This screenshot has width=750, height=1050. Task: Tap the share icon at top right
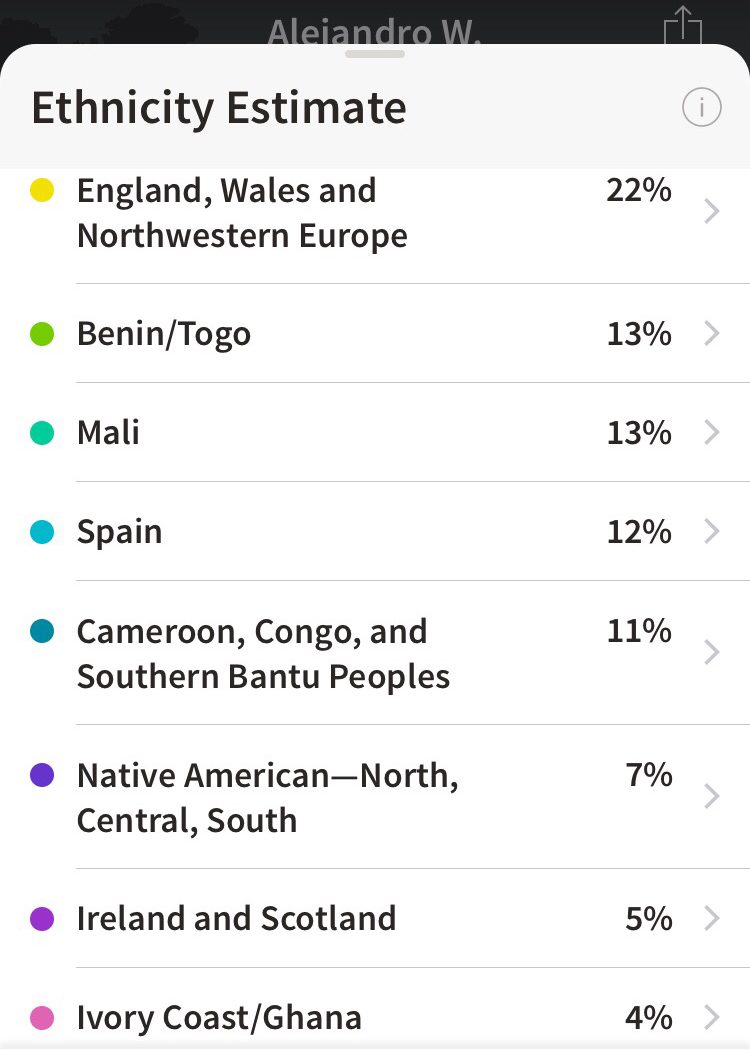[x=682, y=25]
